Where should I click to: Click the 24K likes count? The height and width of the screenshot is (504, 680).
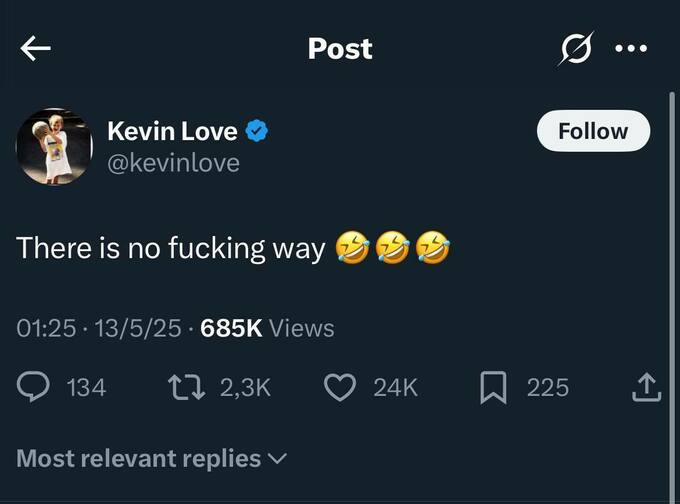pos(395,387)
